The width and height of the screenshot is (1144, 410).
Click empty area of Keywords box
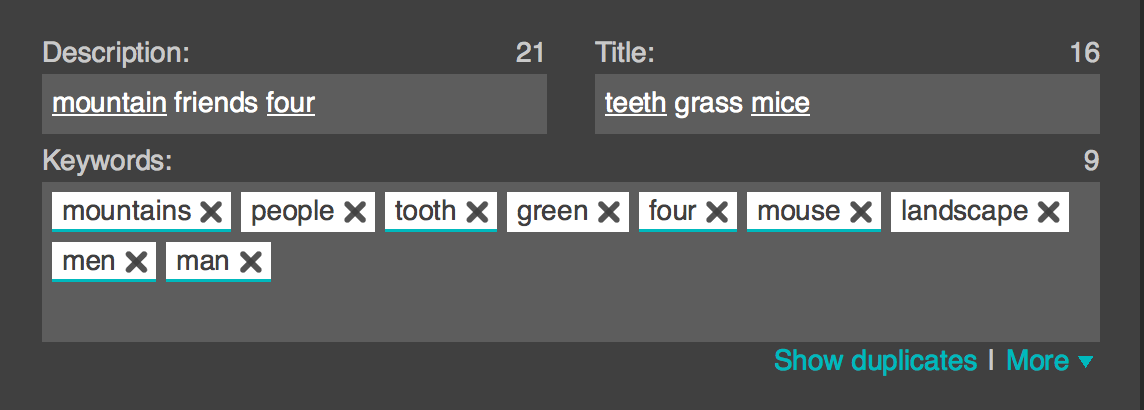(x=600, y=305)
